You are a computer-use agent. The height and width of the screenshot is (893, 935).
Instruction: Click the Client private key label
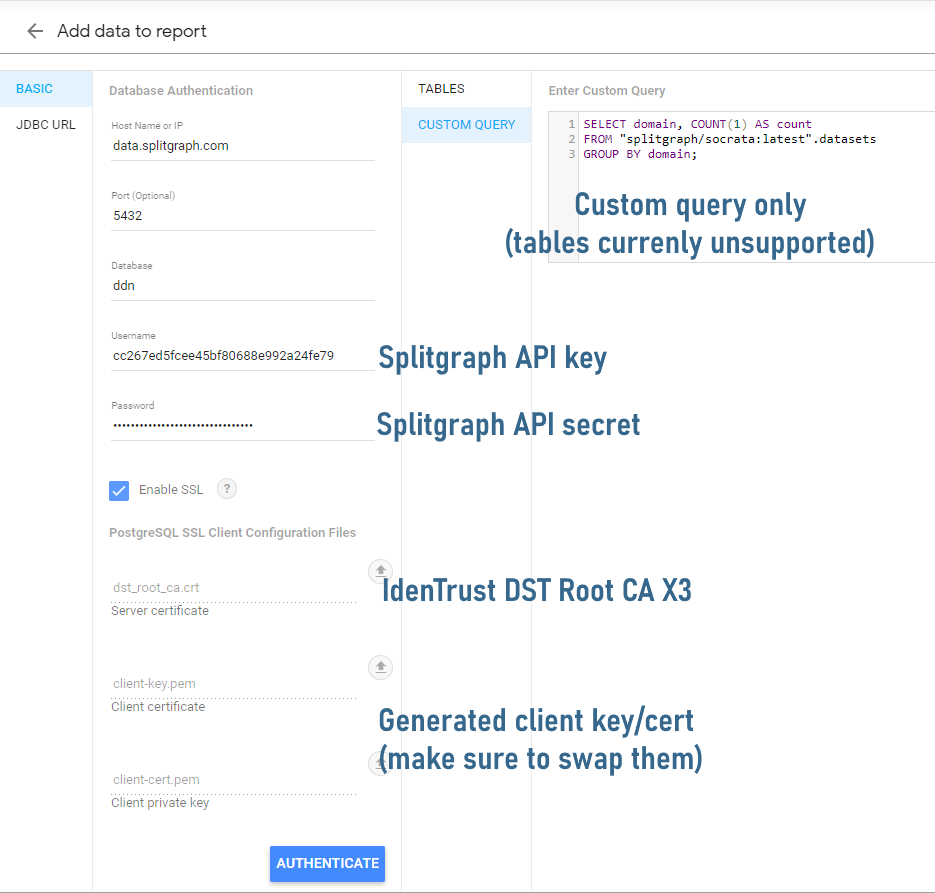(160, 803)
